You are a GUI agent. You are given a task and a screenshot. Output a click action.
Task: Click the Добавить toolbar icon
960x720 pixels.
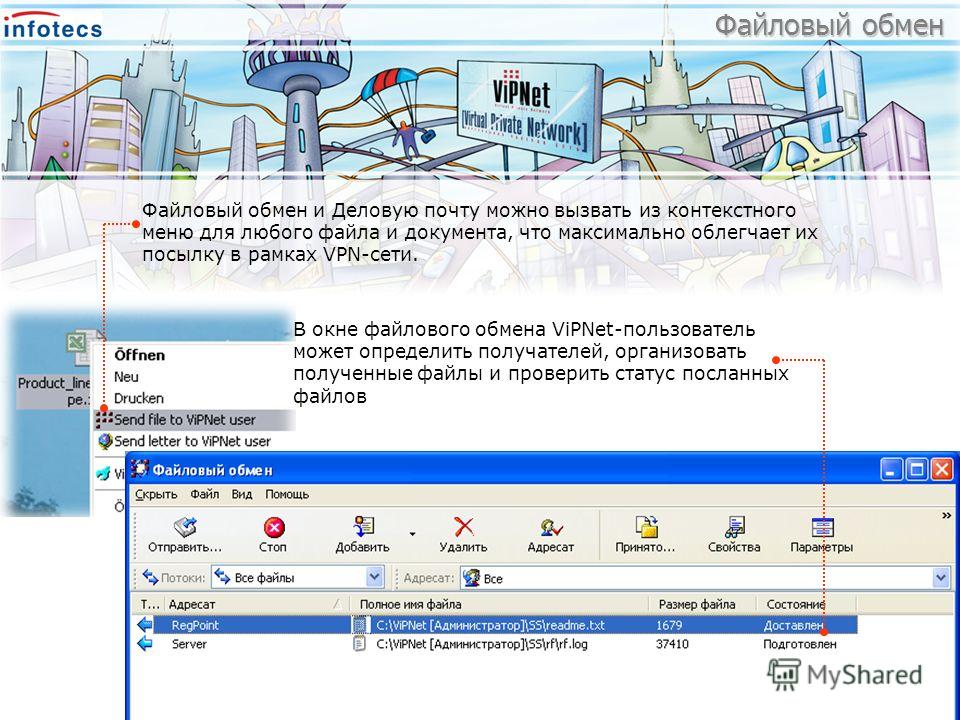(x=364, y=527)
